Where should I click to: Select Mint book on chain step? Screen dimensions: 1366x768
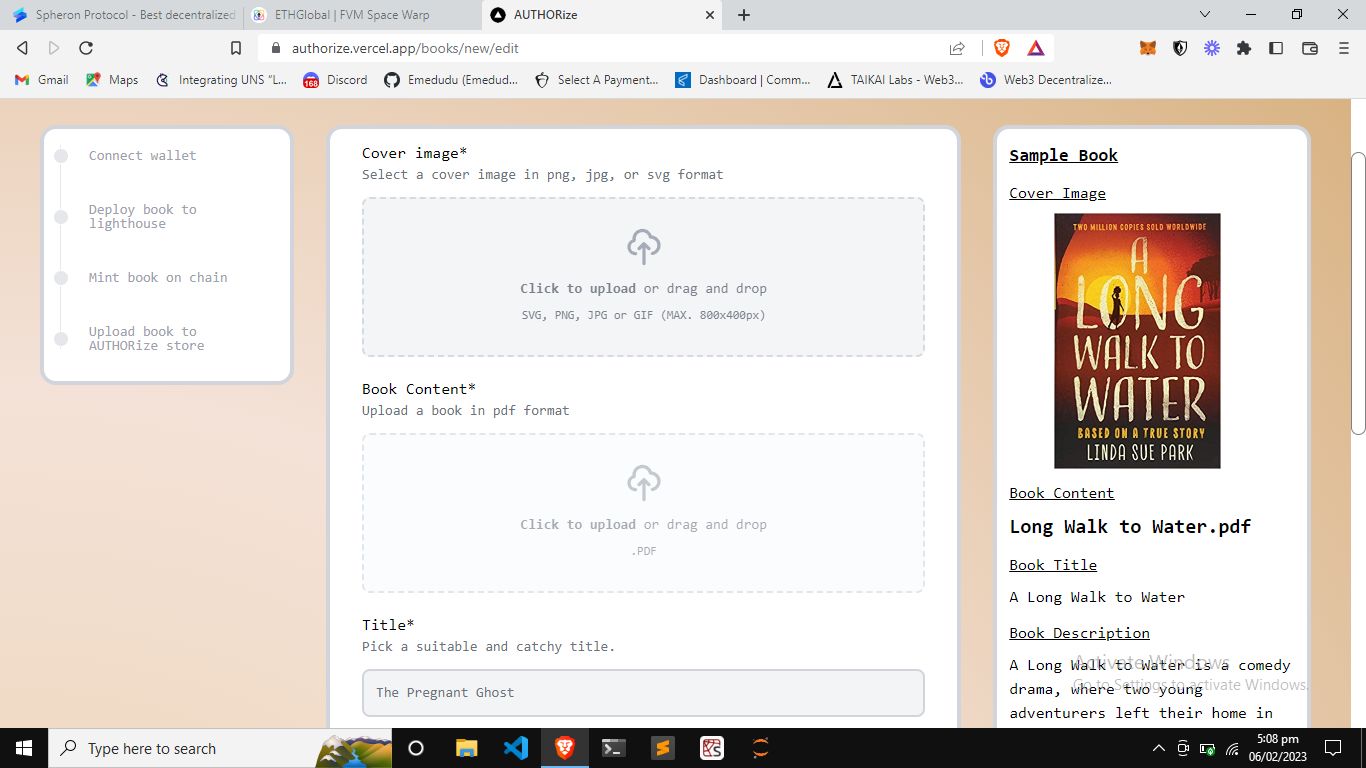158,277
